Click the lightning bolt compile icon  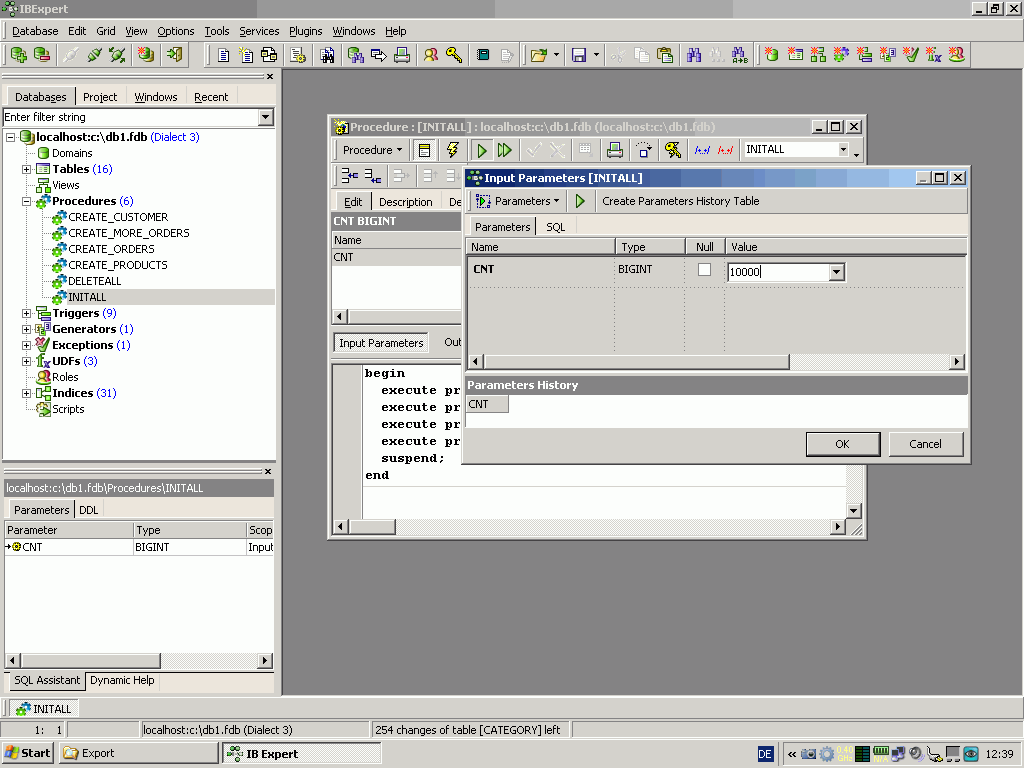pos(453,150)
